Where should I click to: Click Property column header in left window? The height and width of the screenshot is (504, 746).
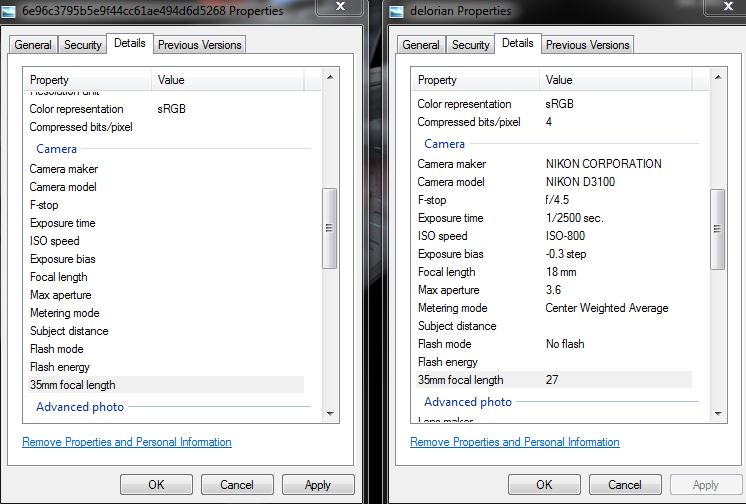click(87, 79)
